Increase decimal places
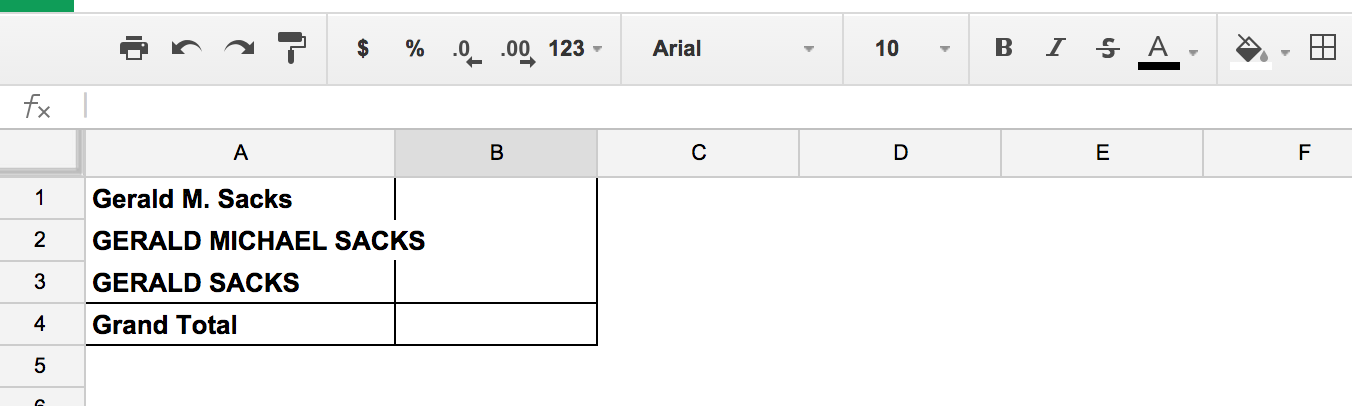 click(517, 50)
